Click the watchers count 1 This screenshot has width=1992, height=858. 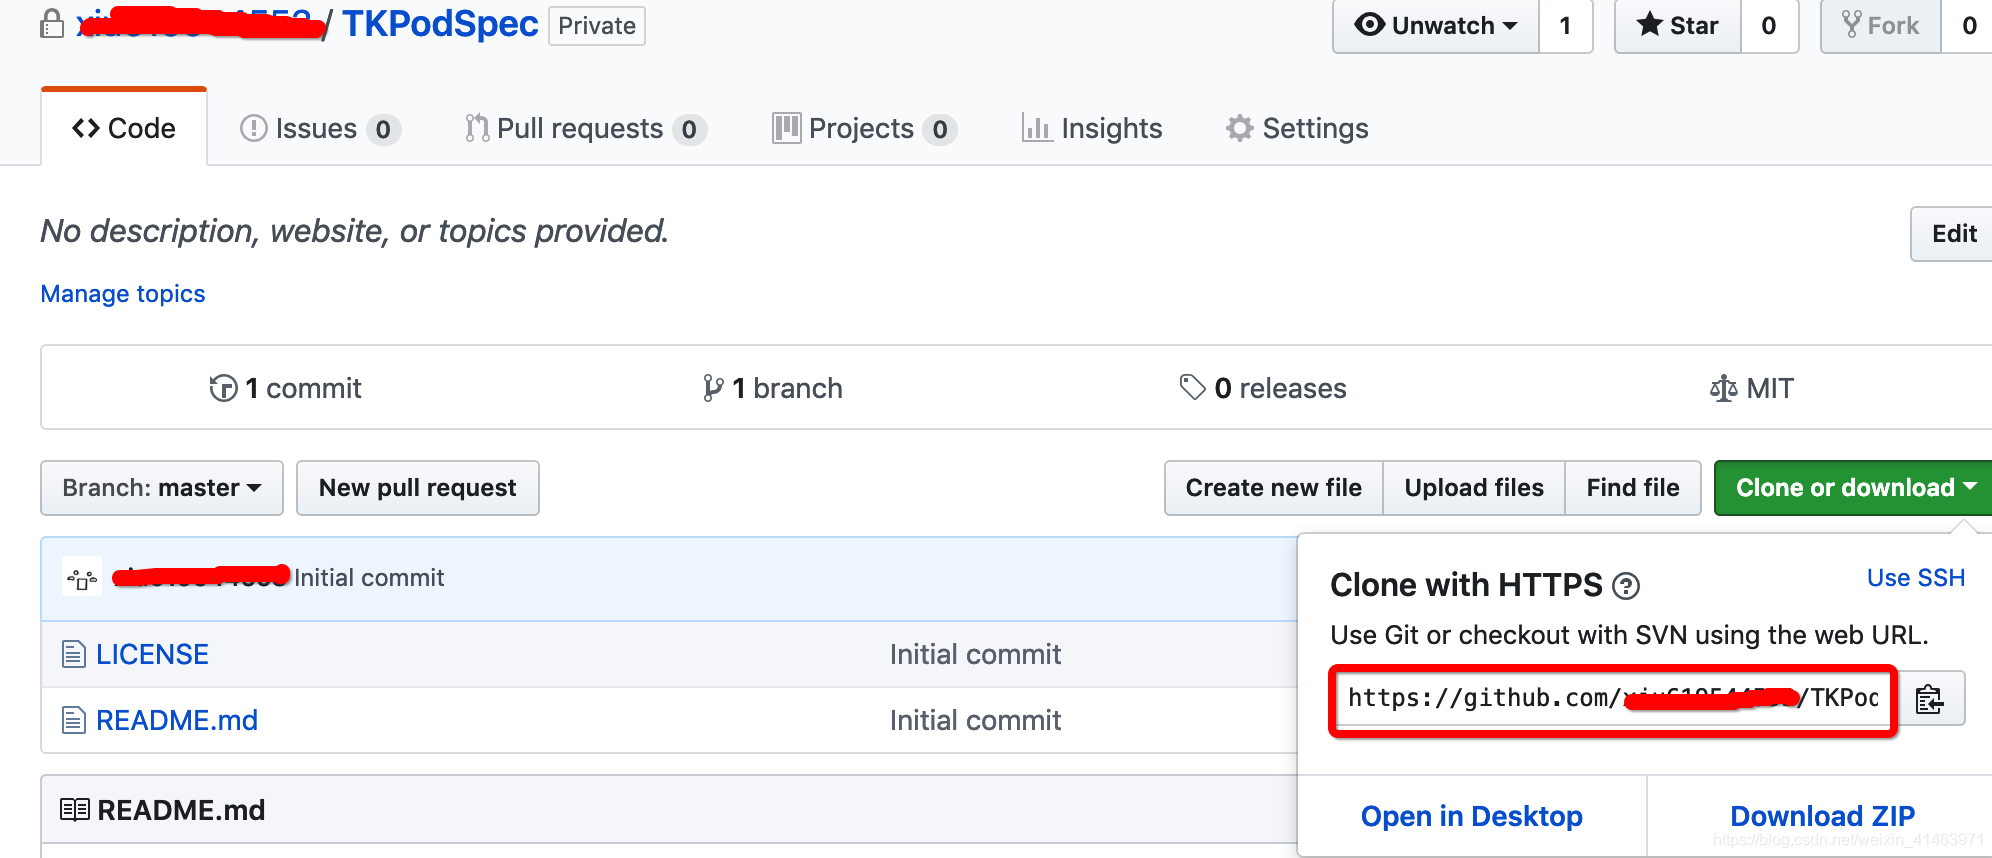point(1565,25)
